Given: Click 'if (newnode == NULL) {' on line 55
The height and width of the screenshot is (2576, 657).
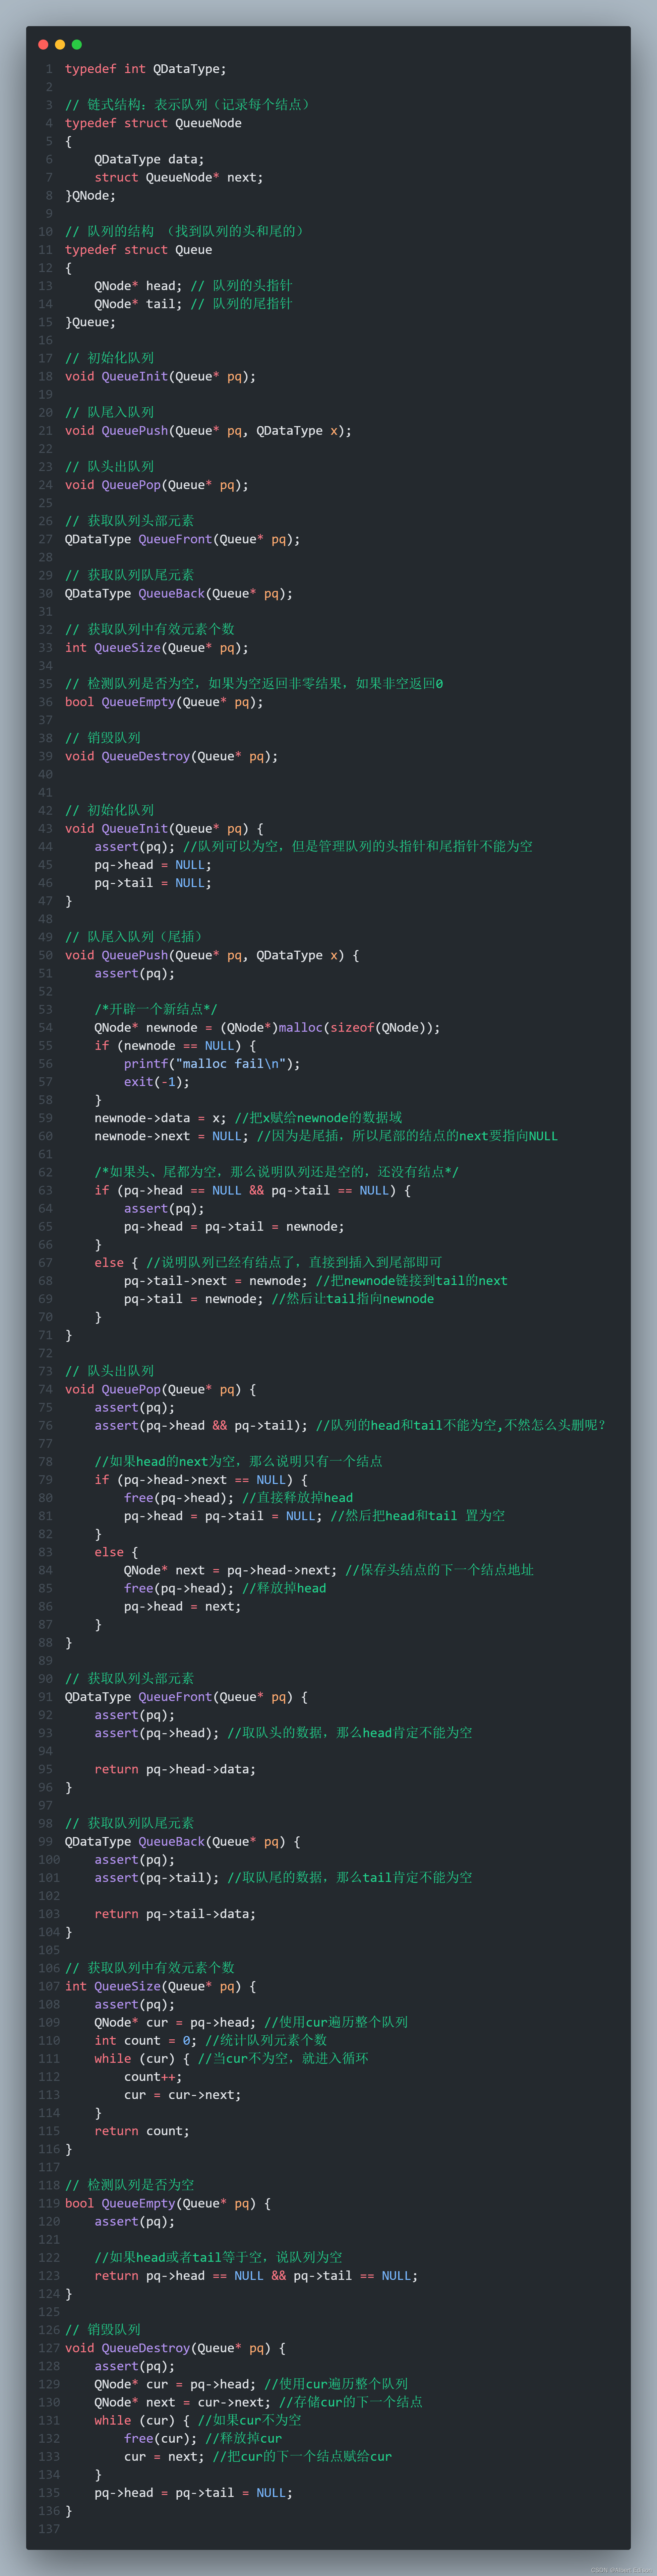Looking at the screenshot, I should pos(175,1046).
